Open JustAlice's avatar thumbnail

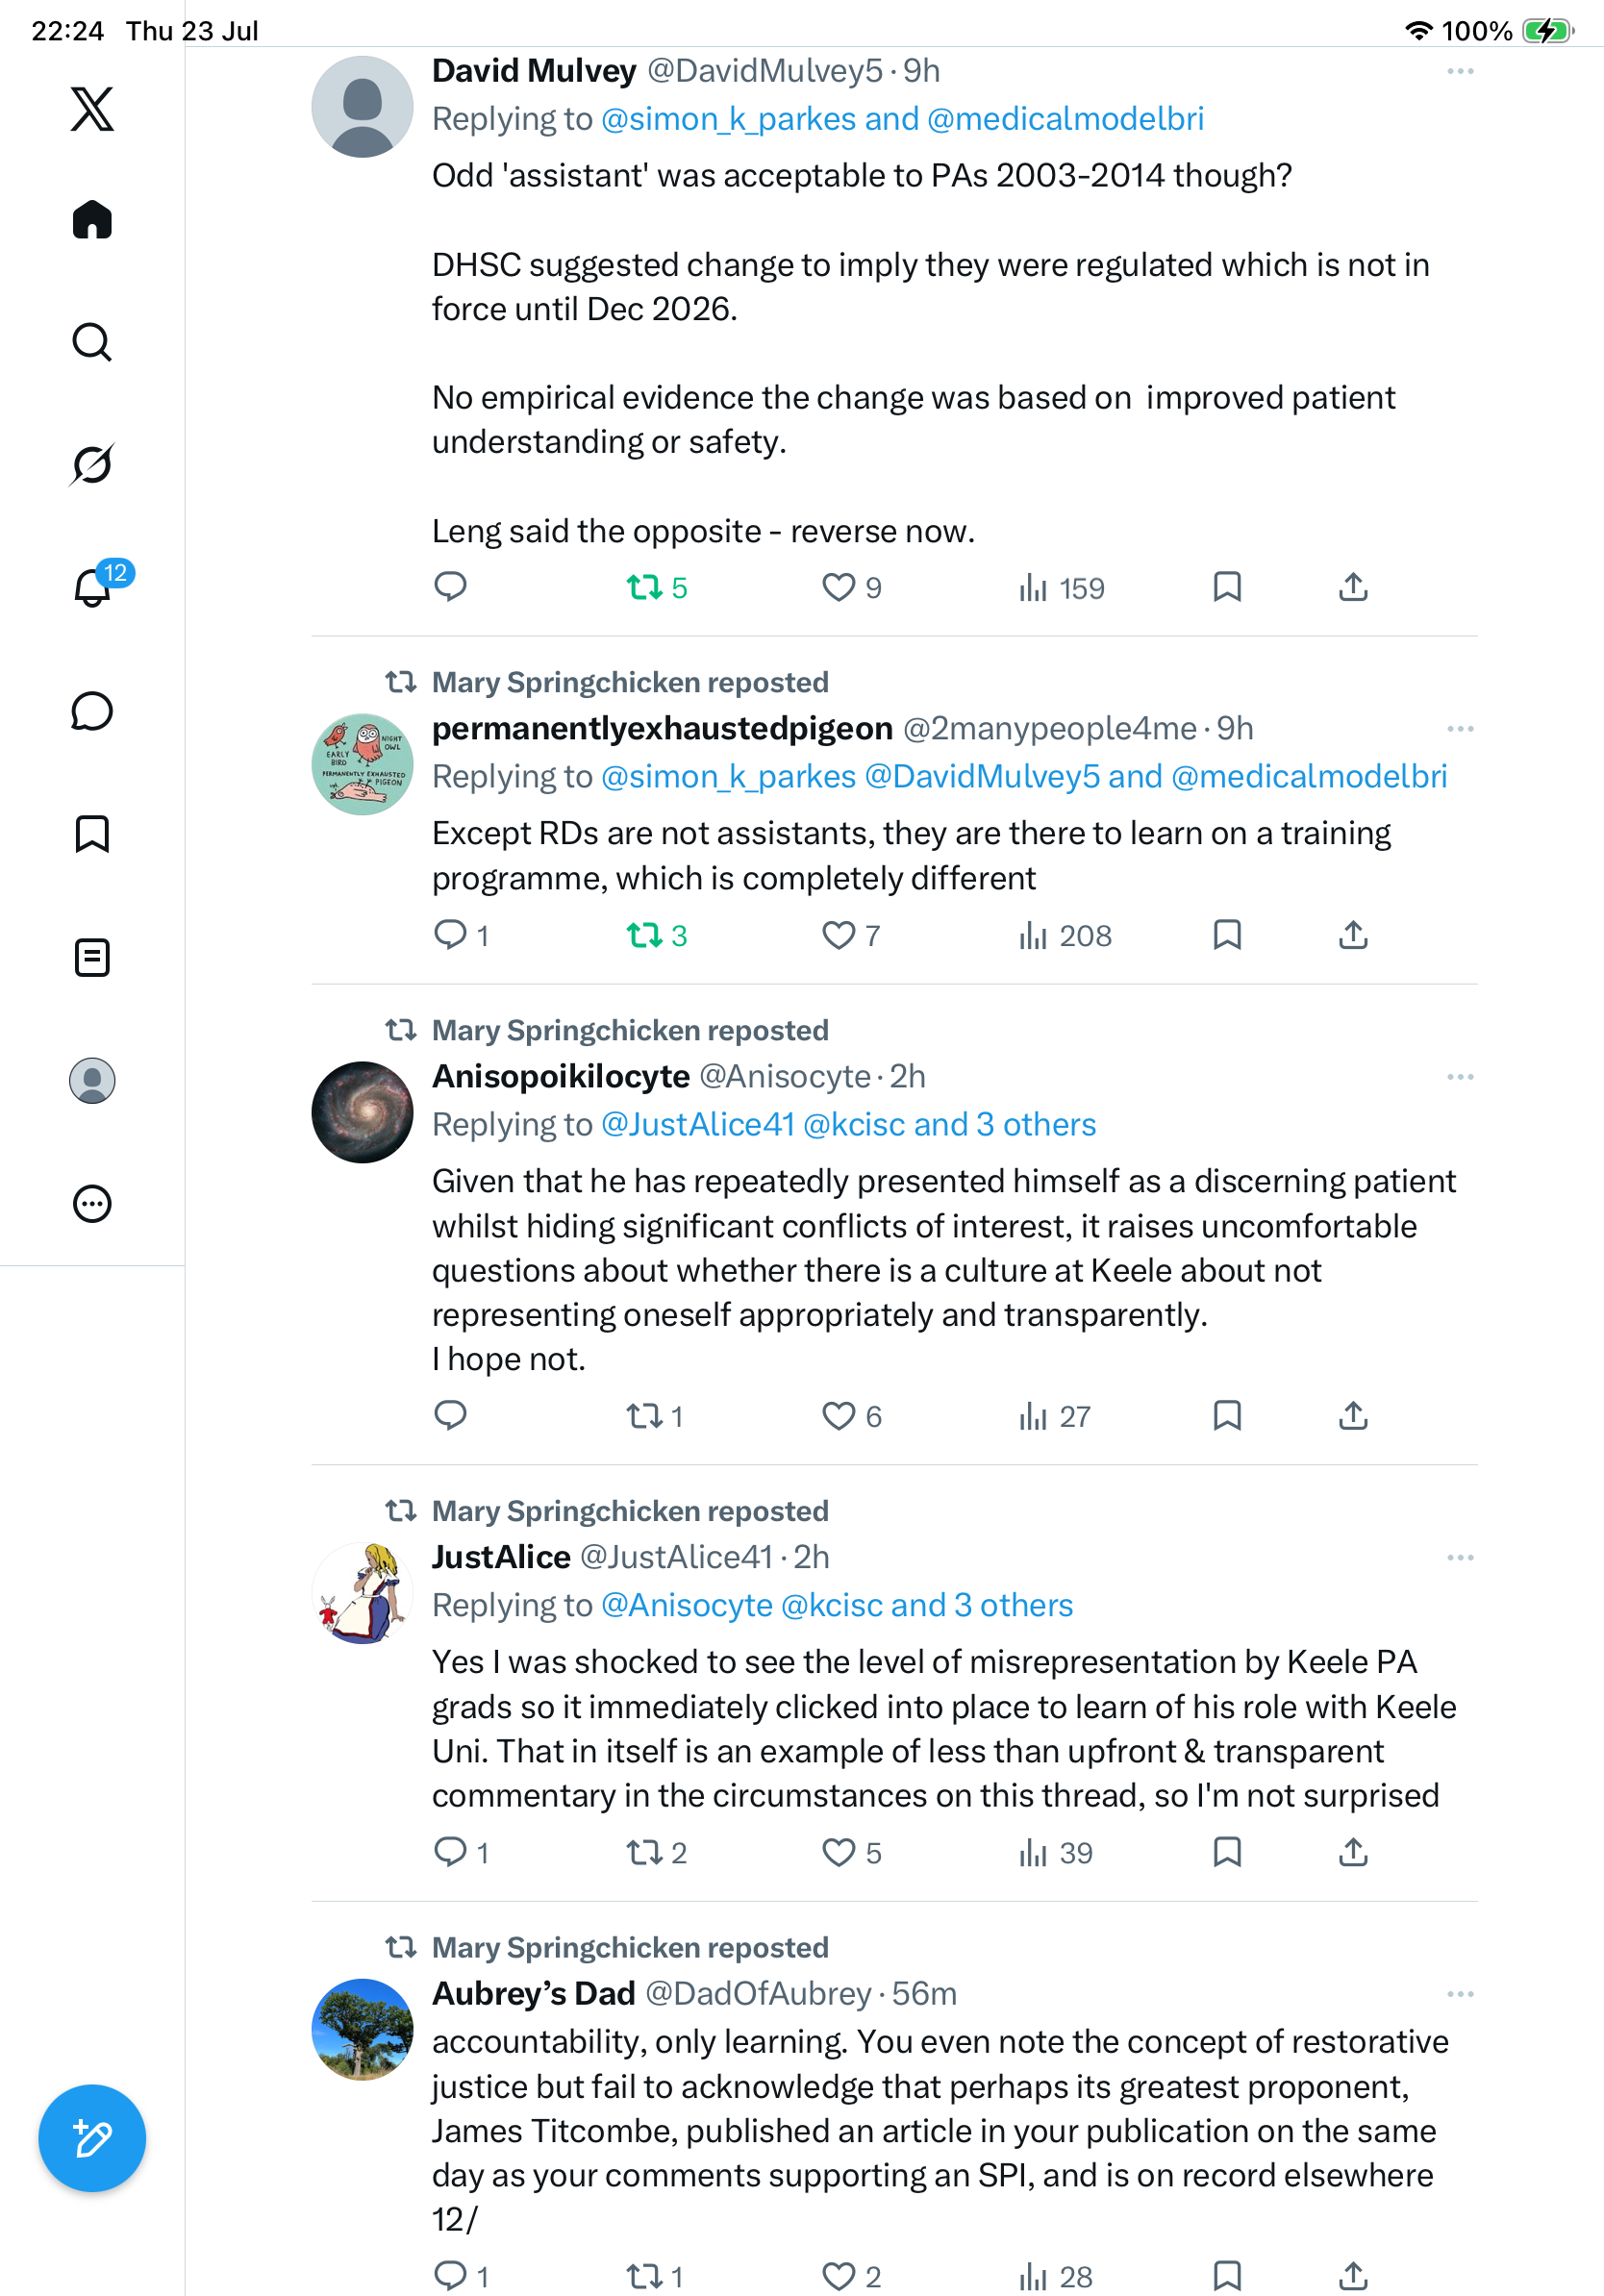pos(362,1593)
